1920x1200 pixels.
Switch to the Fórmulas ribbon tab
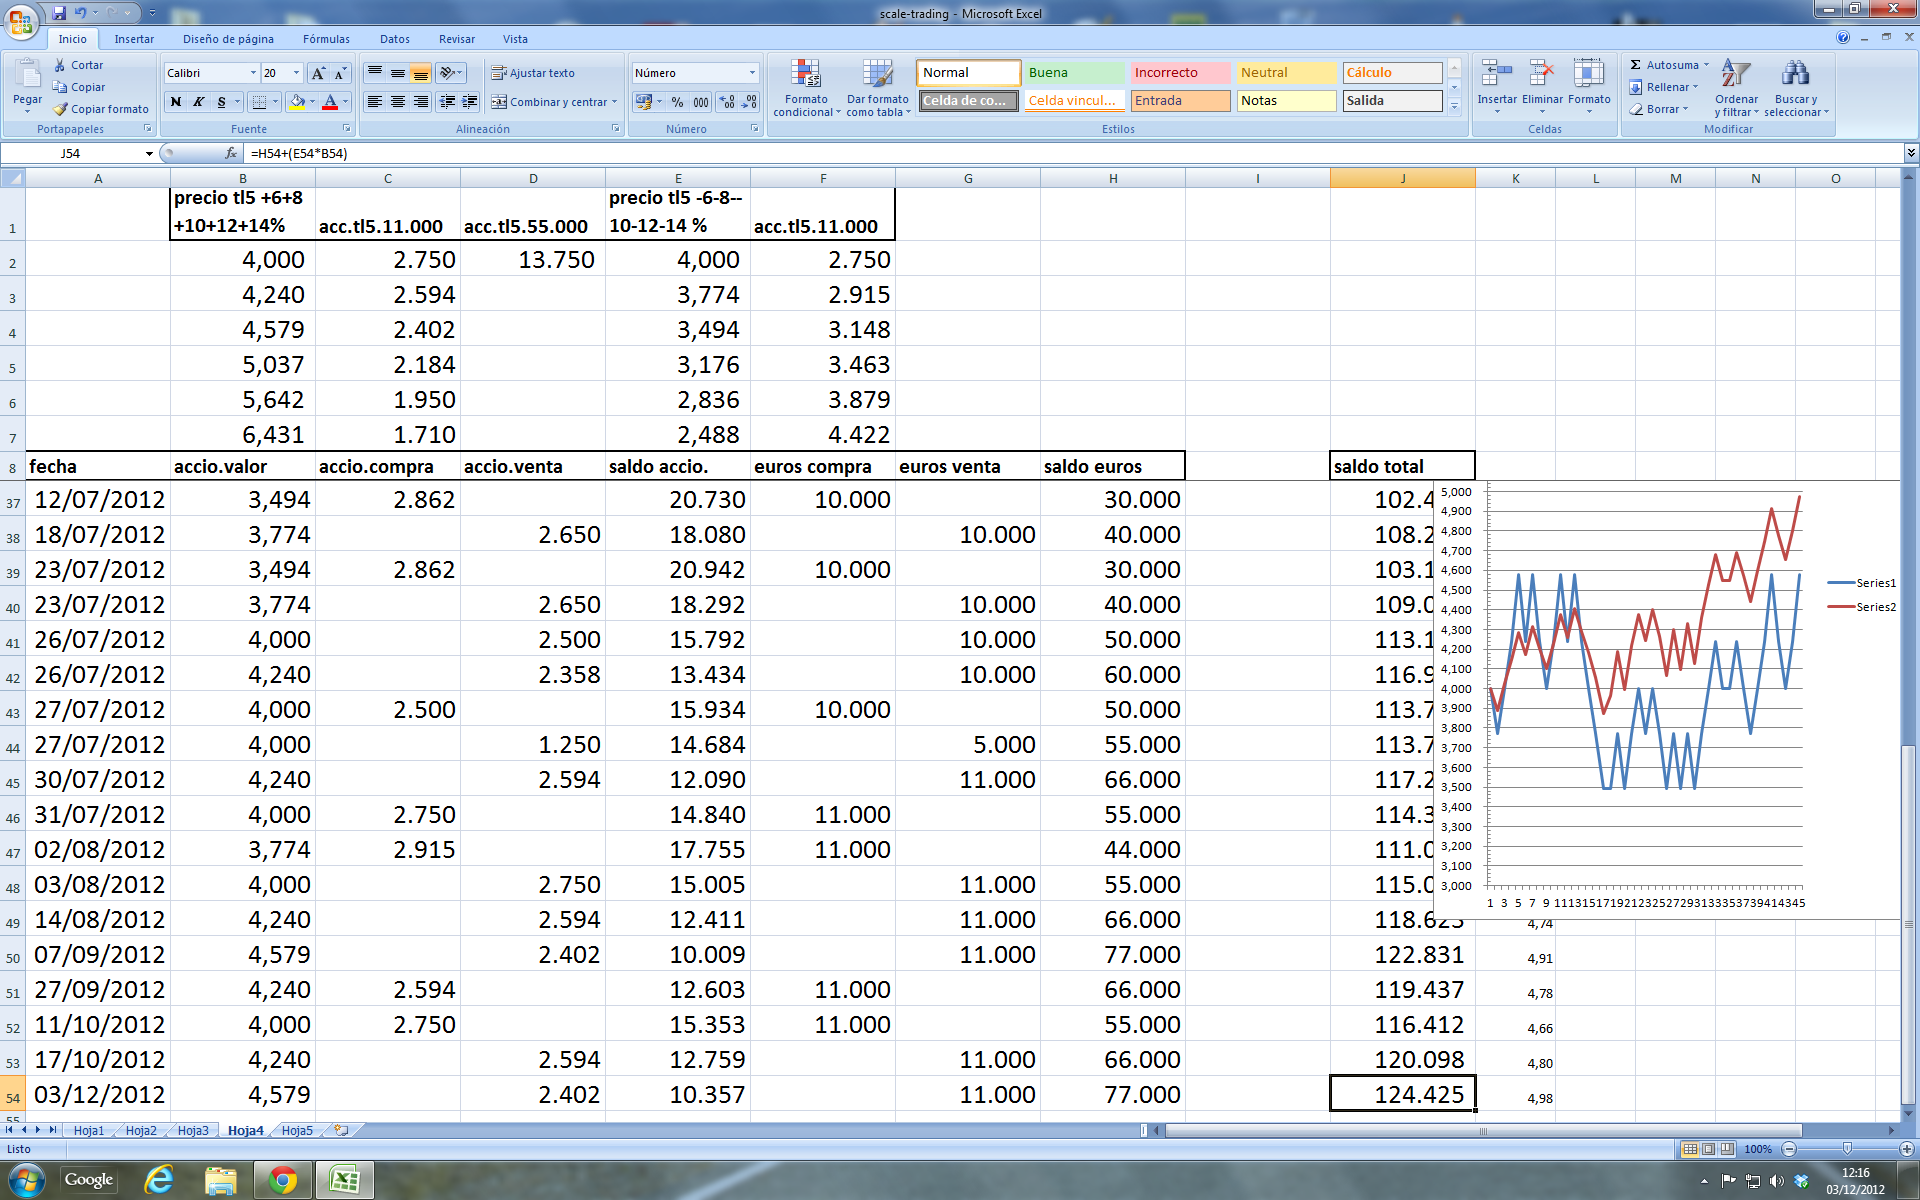point(326,39)
